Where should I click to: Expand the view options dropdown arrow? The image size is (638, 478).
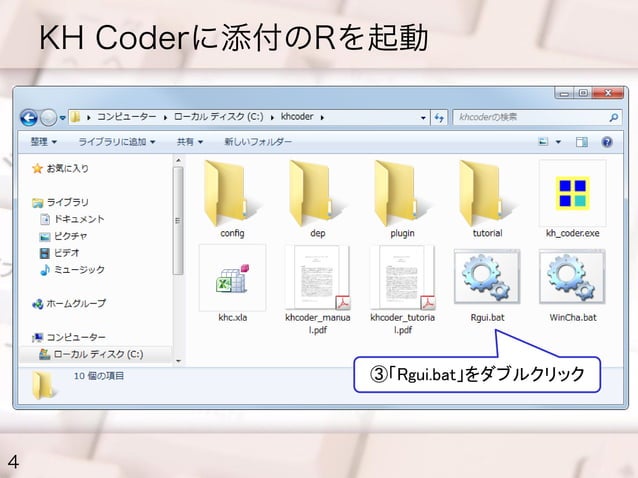click(558, 142)
